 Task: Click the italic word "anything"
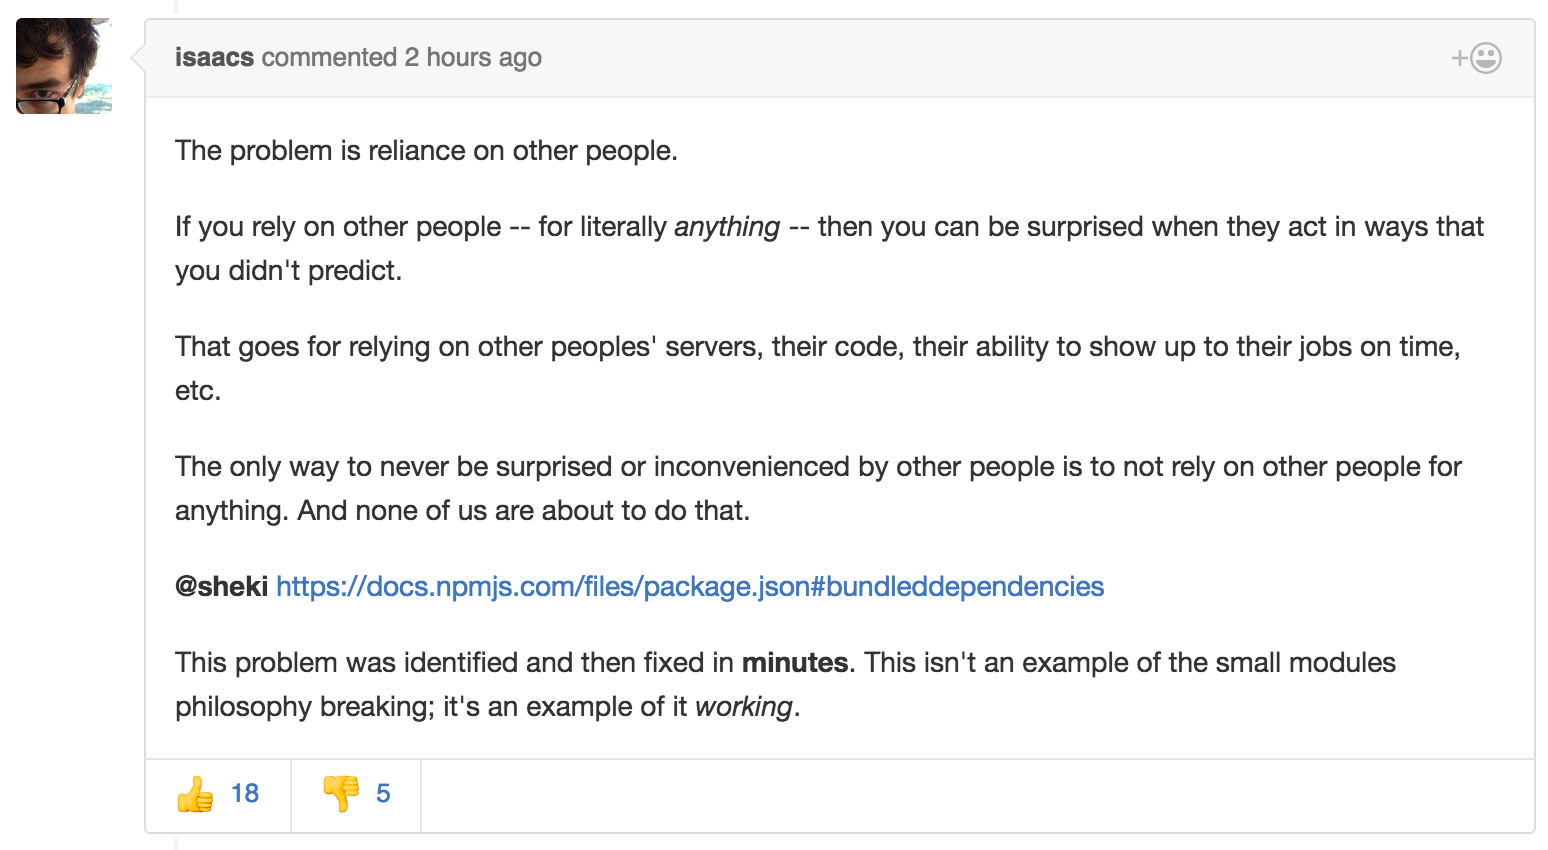727,227
